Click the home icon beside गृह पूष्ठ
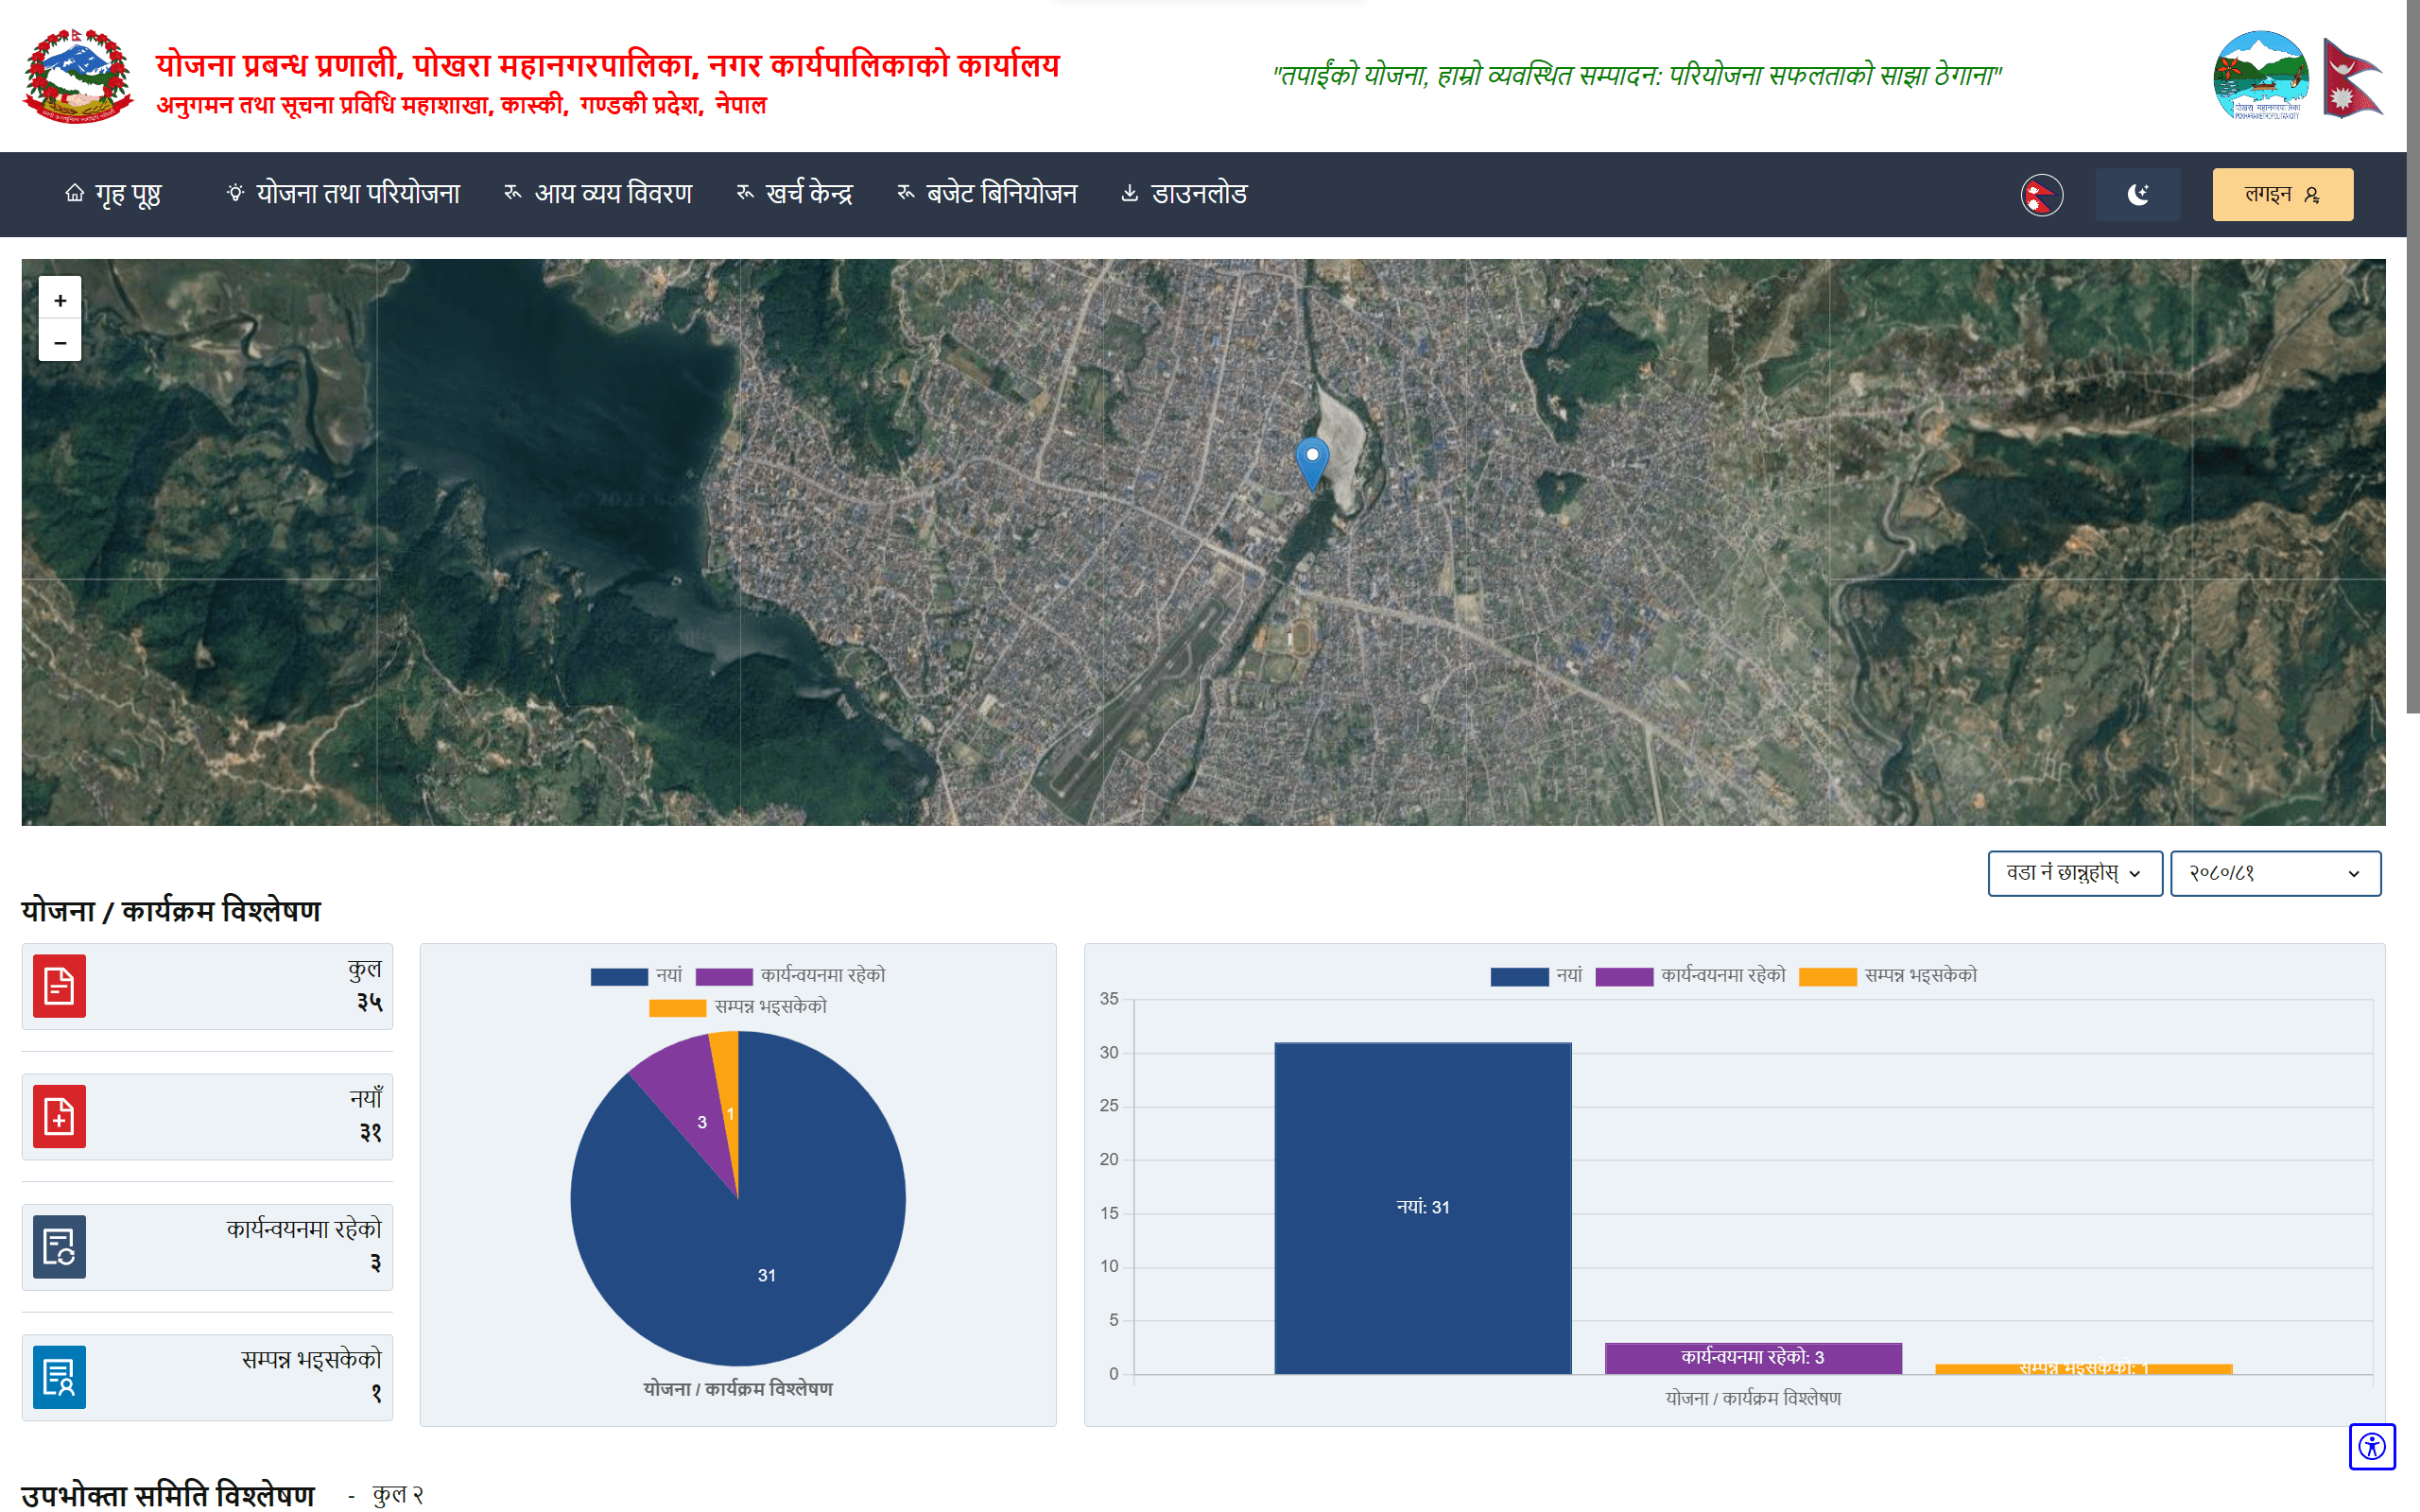Image resolution: width=2420 pixels, height=1512 pixels. tap(74, 192)
